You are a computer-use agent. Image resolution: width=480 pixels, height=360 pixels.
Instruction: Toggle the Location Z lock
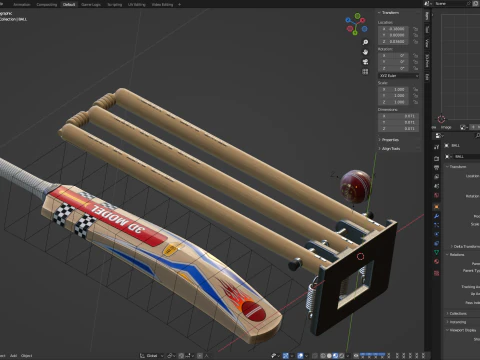click(x=415, y=41)
